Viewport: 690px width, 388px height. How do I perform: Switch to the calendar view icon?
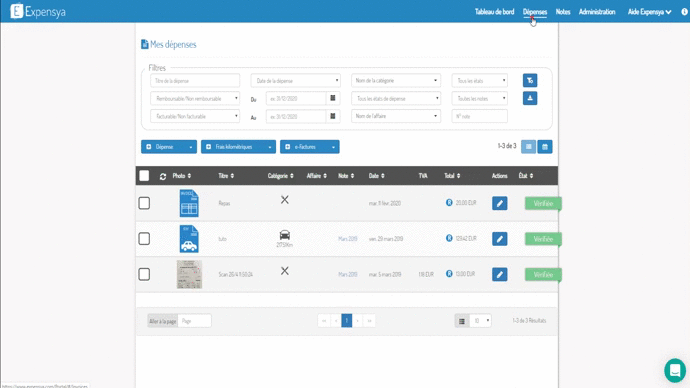pyautogui.click(x=545, y=146)
